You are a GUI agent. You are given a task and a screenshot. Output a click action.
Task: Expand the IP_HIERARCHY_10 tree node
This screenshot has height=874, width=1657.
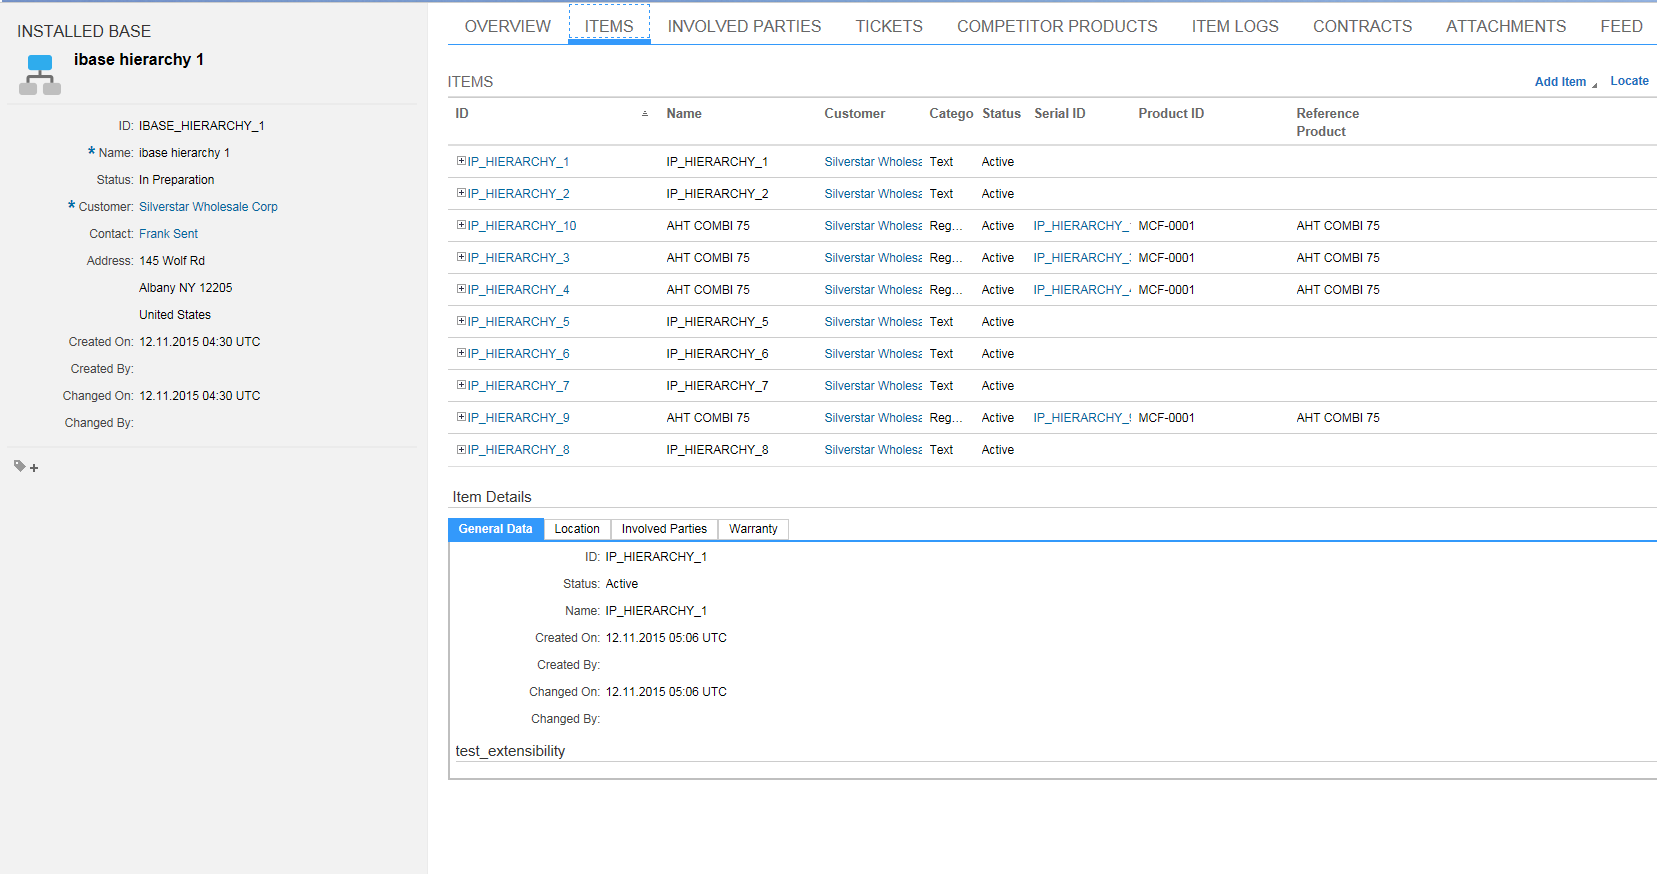coord(461,225)
